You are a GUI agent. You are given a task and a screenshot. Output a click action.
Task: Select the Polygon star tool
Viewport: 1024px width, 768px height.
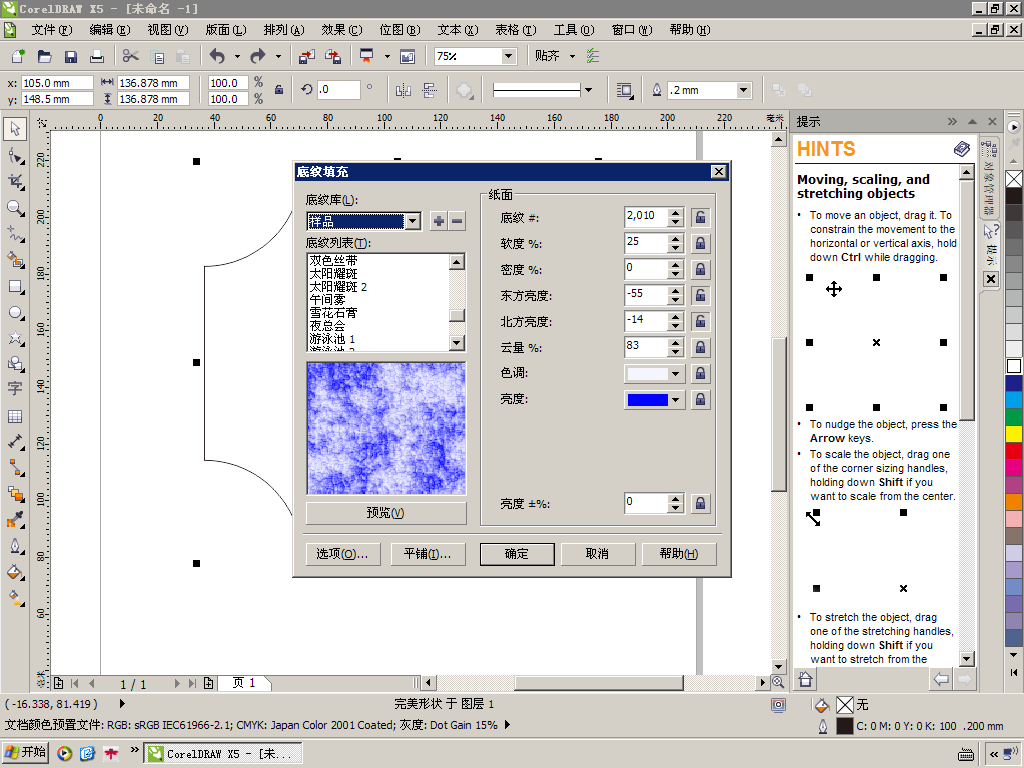(x=15, y=338)
